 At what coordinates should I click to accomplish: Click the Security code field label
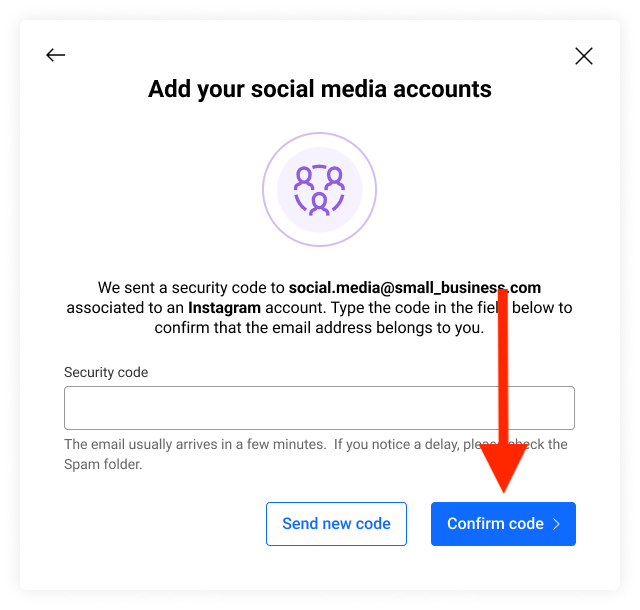pyautogui.click(x=106, y=372)
